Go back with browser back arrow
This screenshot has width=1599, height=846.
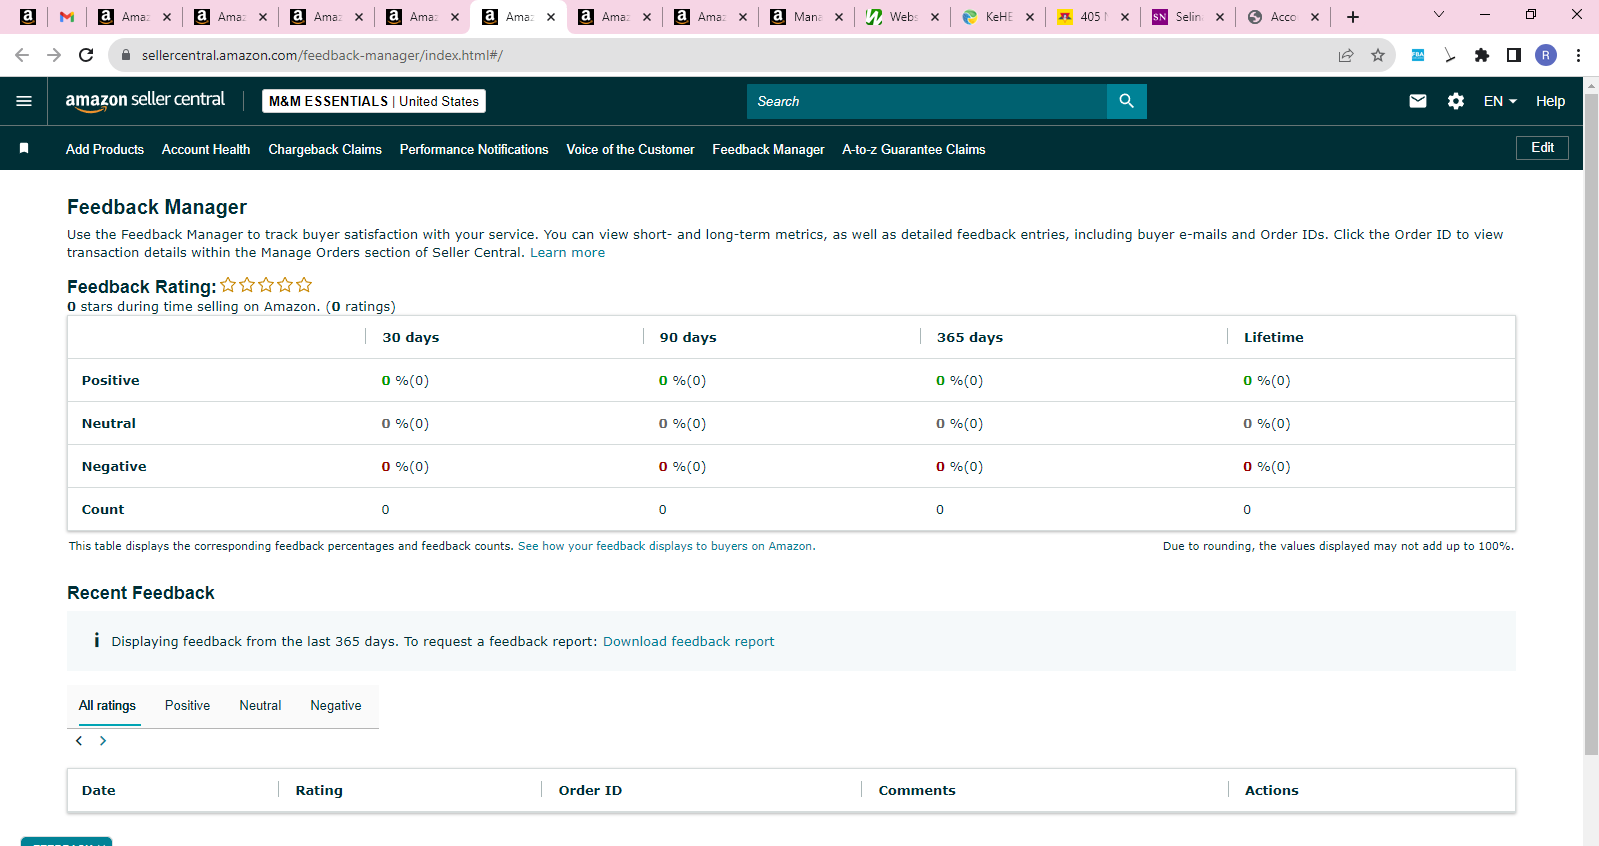point(22,55)
